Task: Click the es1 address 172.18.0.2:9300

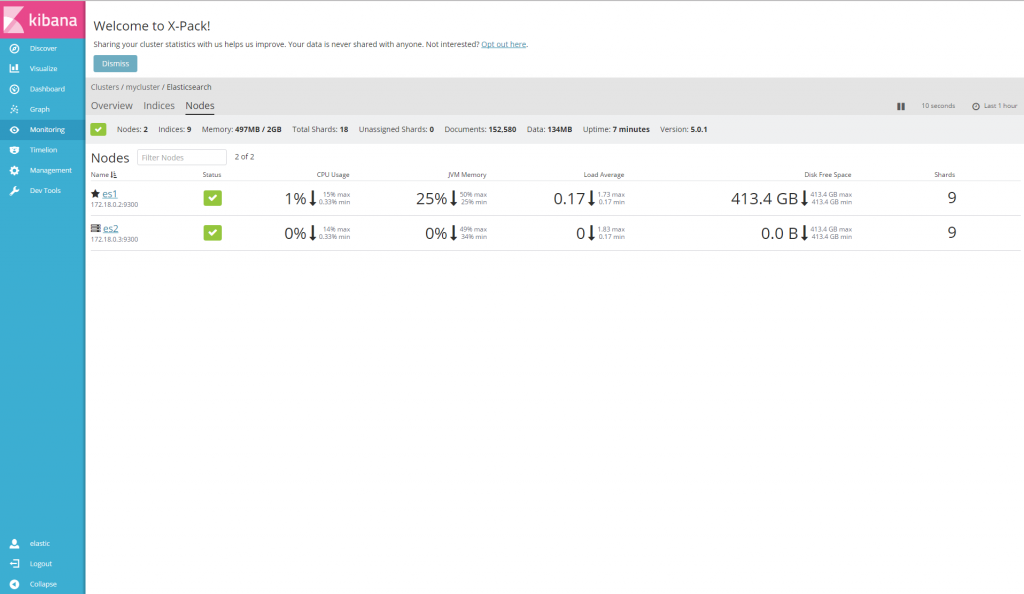Action: click(114, 204)
